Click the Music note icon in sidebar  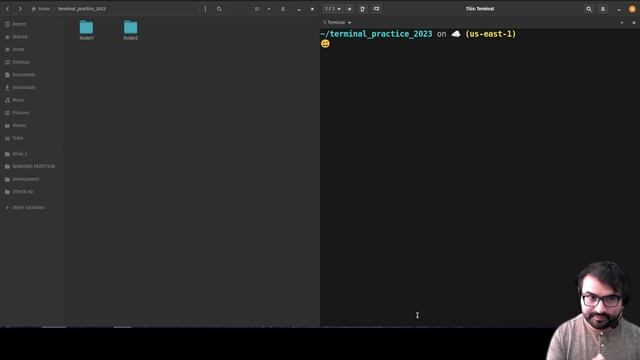pyautogui.click(x=7, y=100)
